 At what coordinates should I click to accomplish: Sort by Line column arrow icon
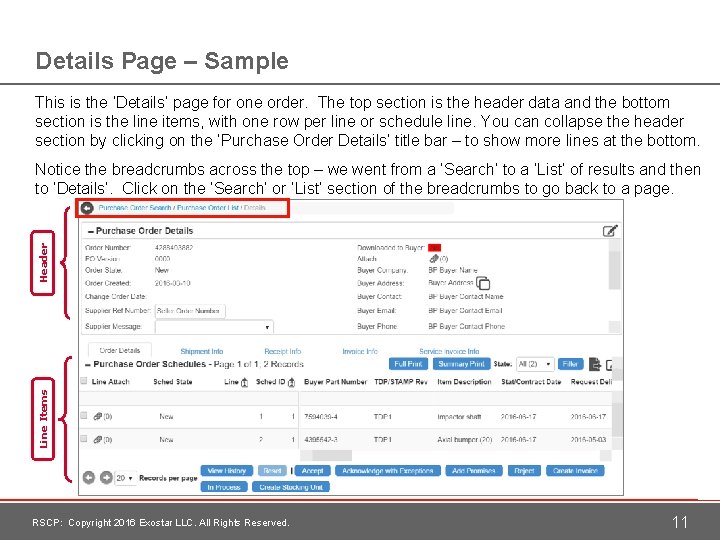tap(244, 382)
